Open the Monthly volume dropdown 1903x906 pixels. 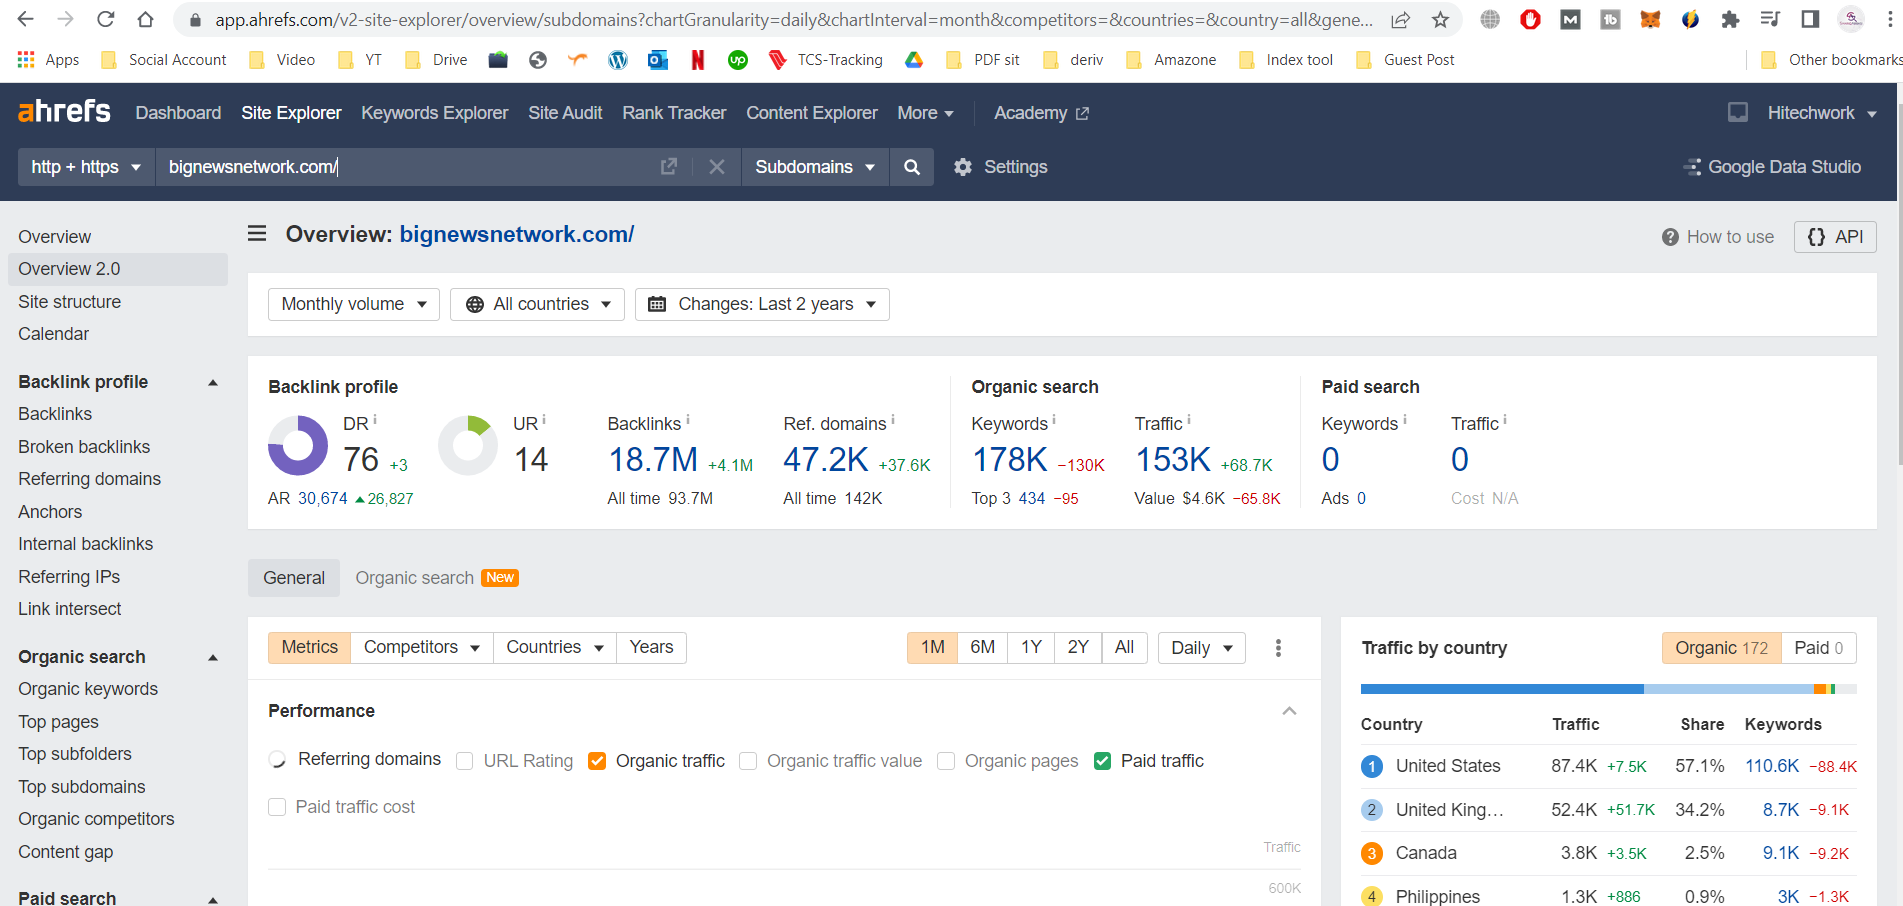click(354, 304)
